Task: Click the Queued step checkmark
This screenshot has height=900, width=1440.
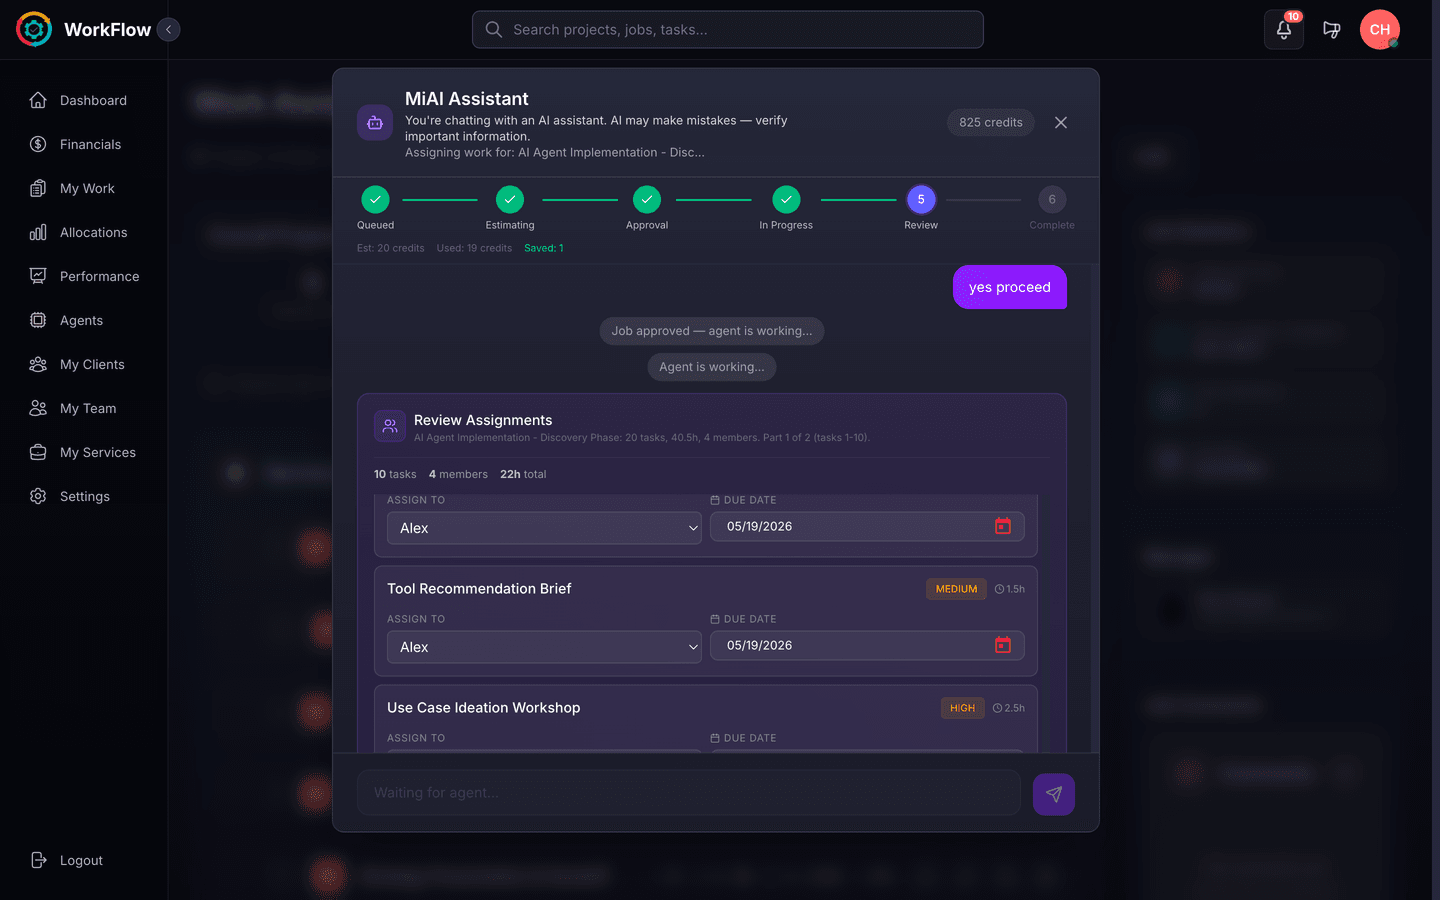Action: pos(375,199)
